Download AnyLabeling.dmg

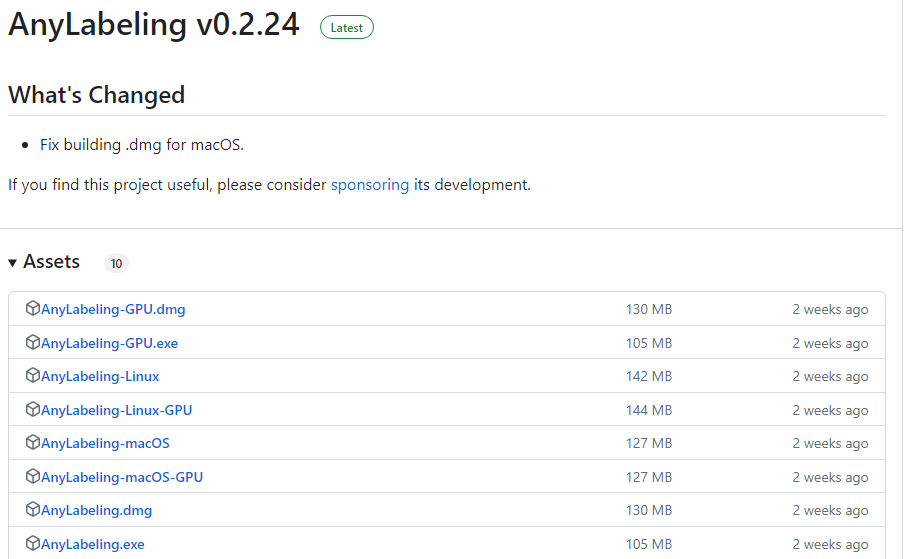coord(96,510)
